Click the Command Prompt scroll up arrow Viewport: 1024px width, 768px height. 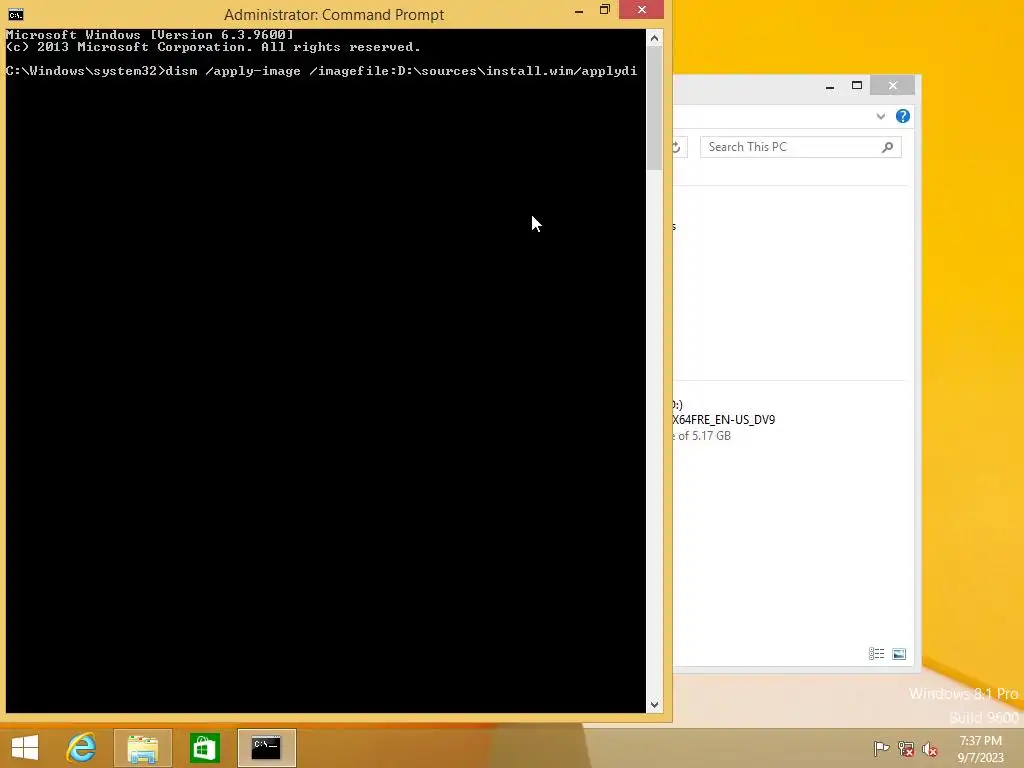(x=654, y=38)
